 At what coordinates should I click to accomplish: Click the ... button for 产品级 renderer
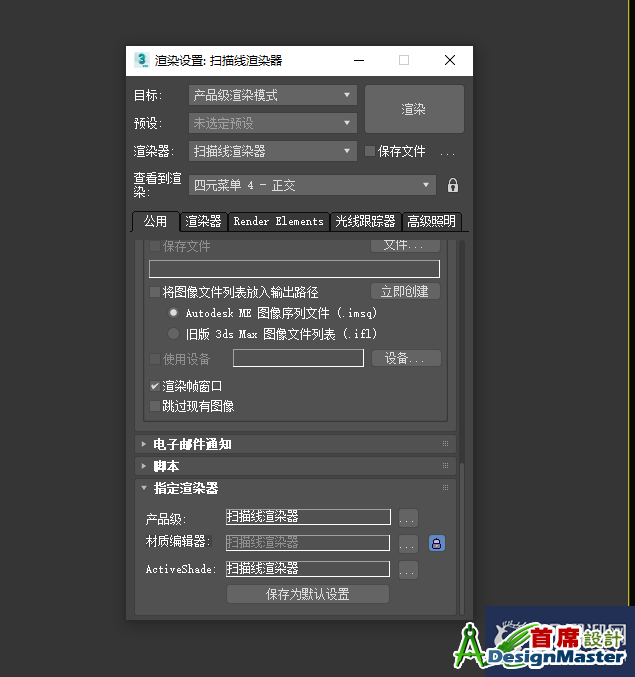(x=408, y=518)
